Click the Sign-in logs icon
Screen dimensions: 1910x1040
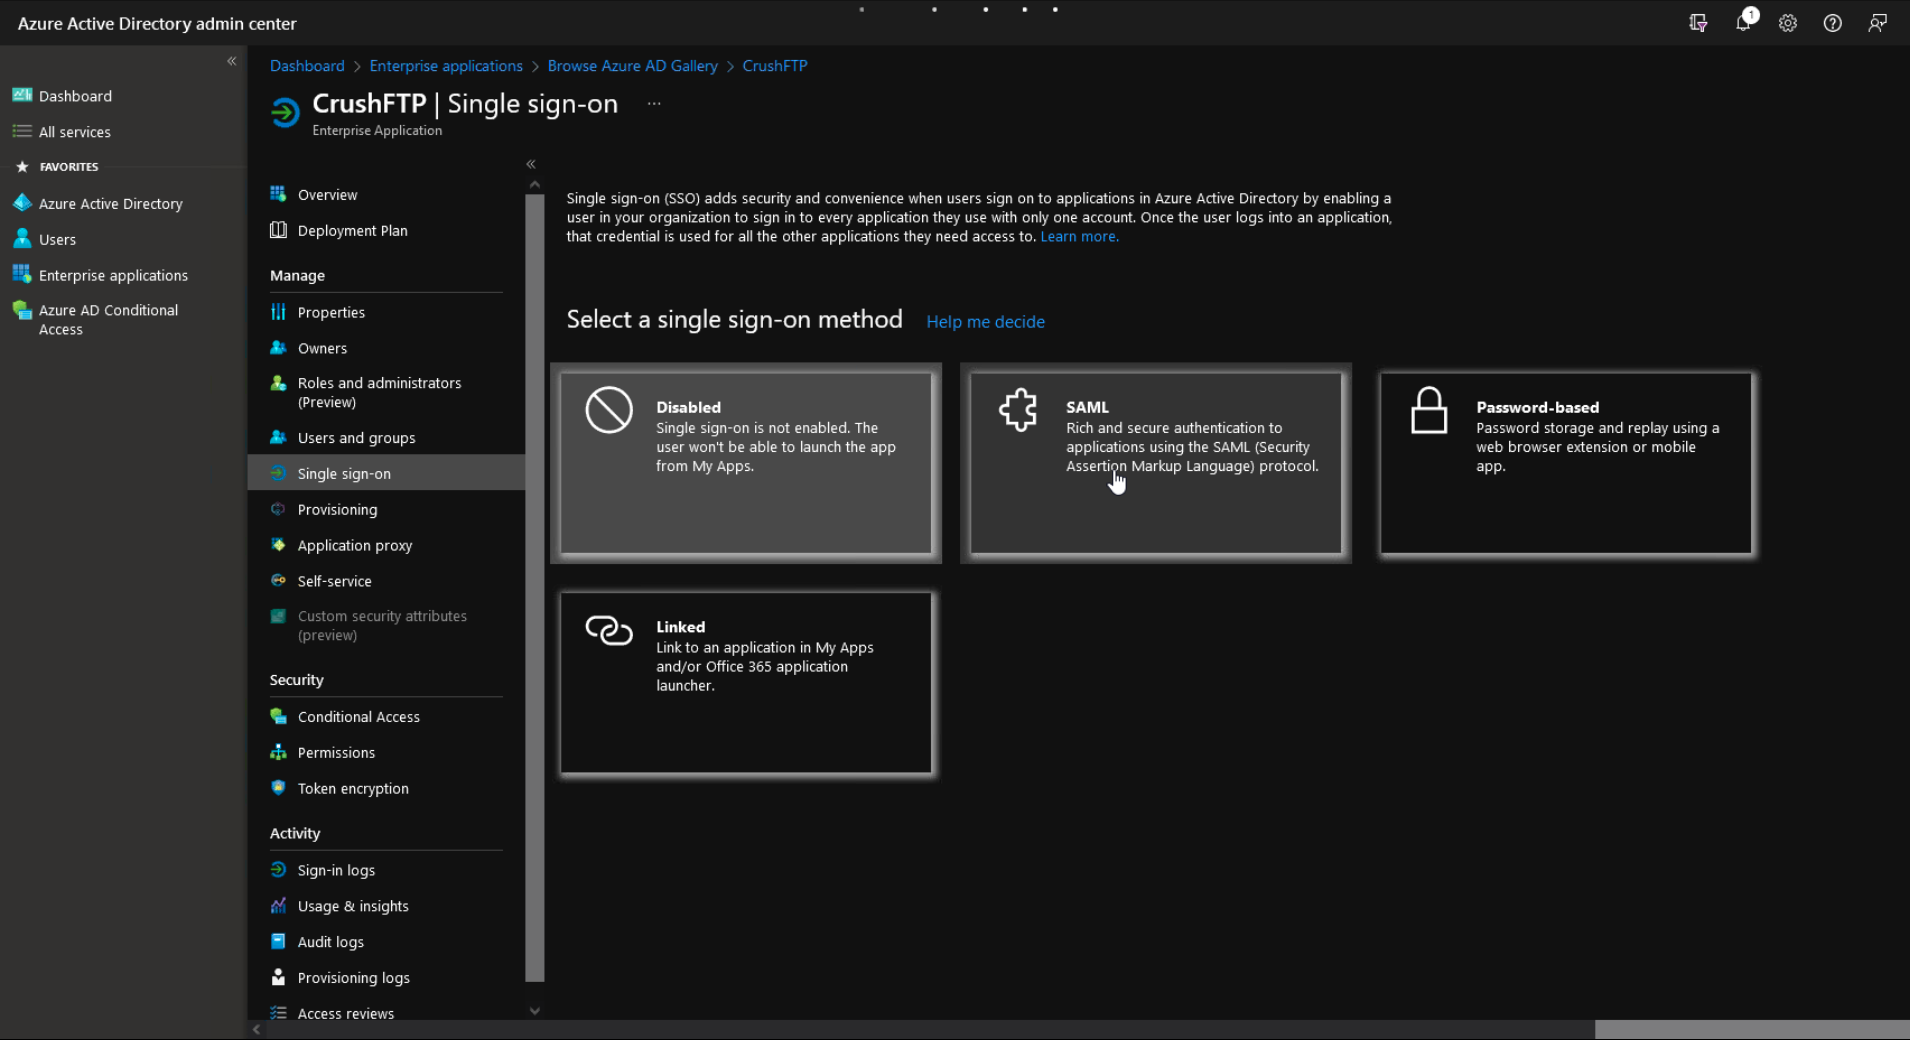pos(278,870)
